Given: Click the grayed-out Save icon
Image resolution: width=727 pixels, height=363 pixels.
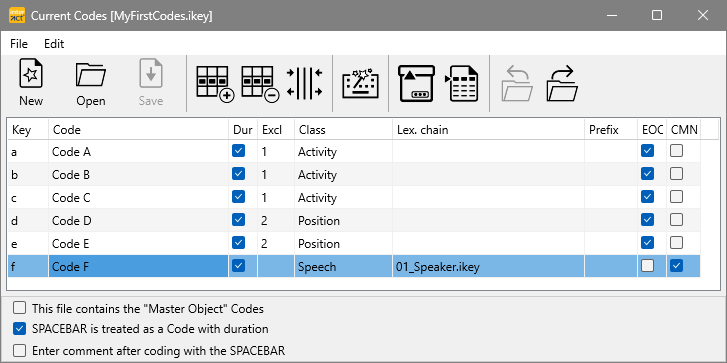Looking at the screenshot, I should 151,83.
